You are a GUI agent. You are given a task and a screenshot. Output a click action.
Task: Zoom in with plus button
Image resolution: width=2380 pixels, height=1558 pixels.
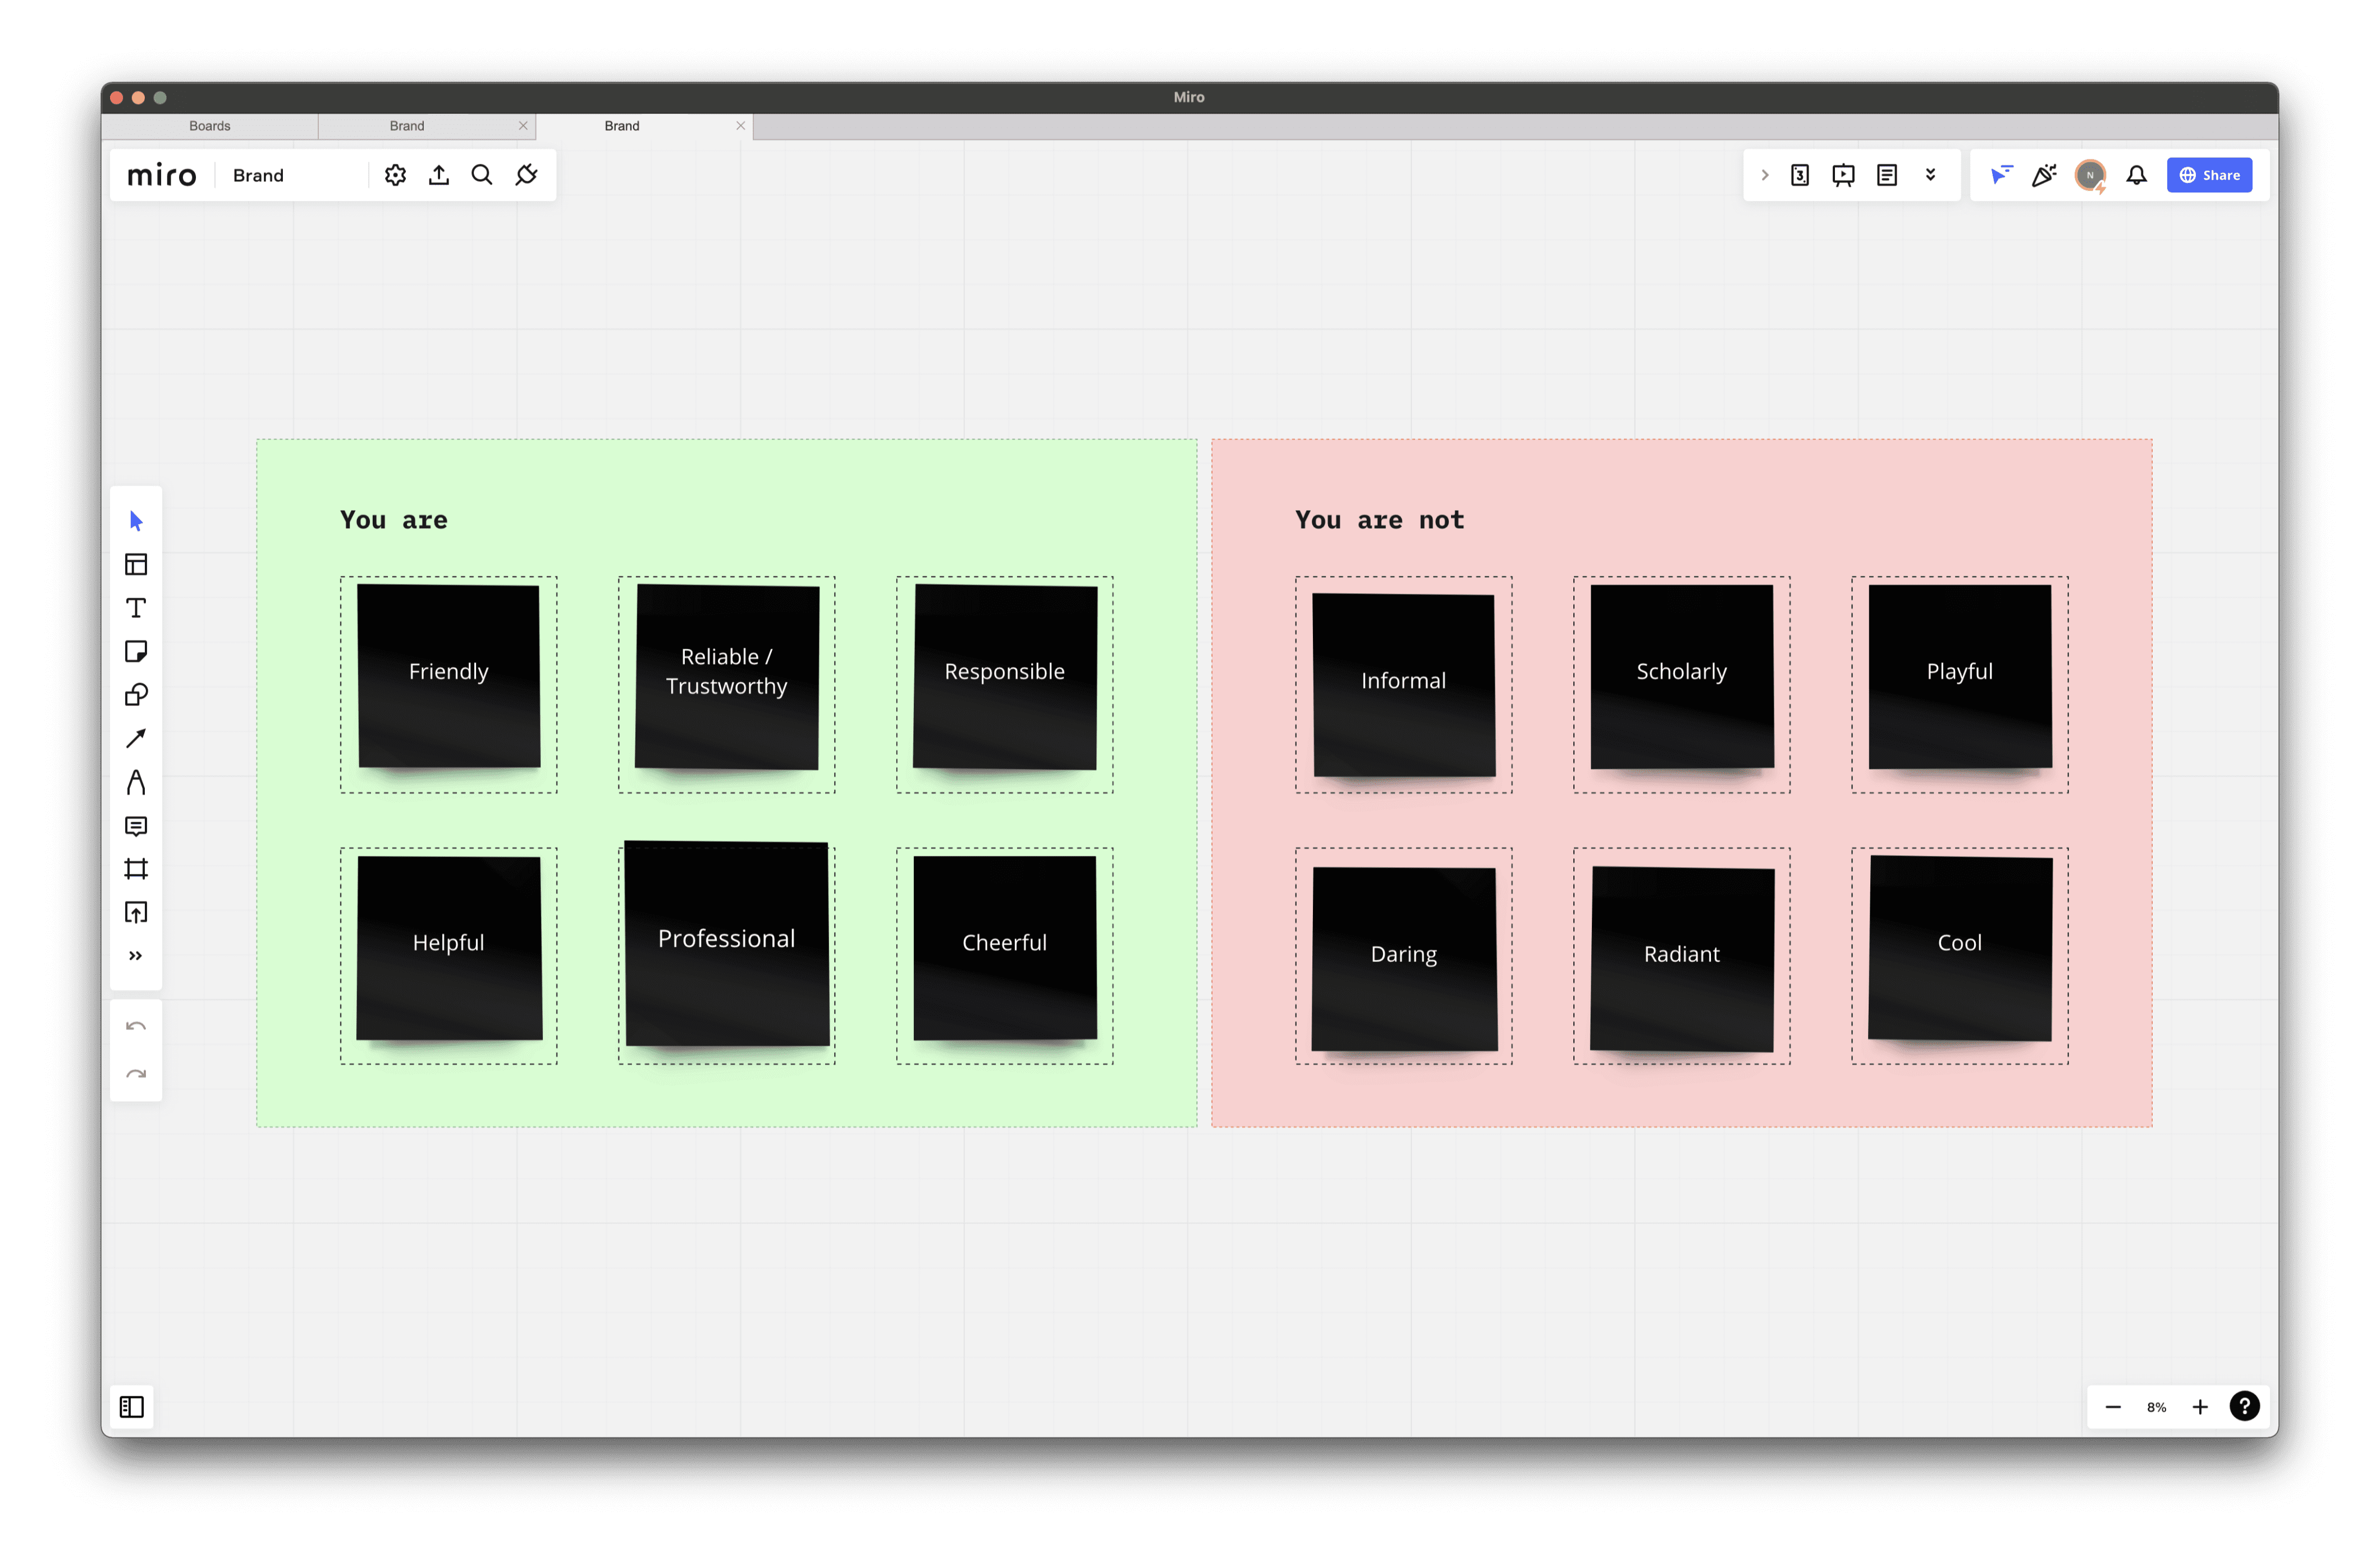coord(2200,1408)
